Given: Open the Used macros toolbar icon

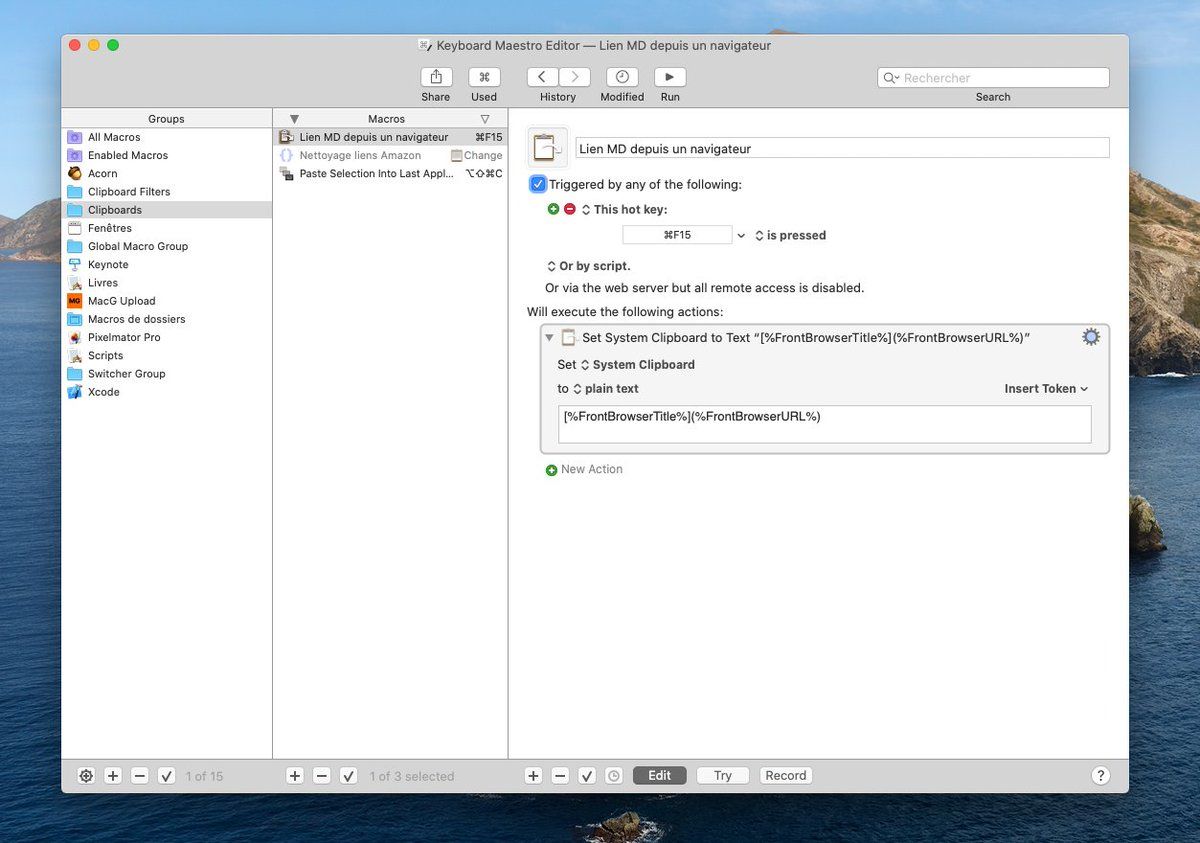Looking at the screenshot, I should click(484, 77).
